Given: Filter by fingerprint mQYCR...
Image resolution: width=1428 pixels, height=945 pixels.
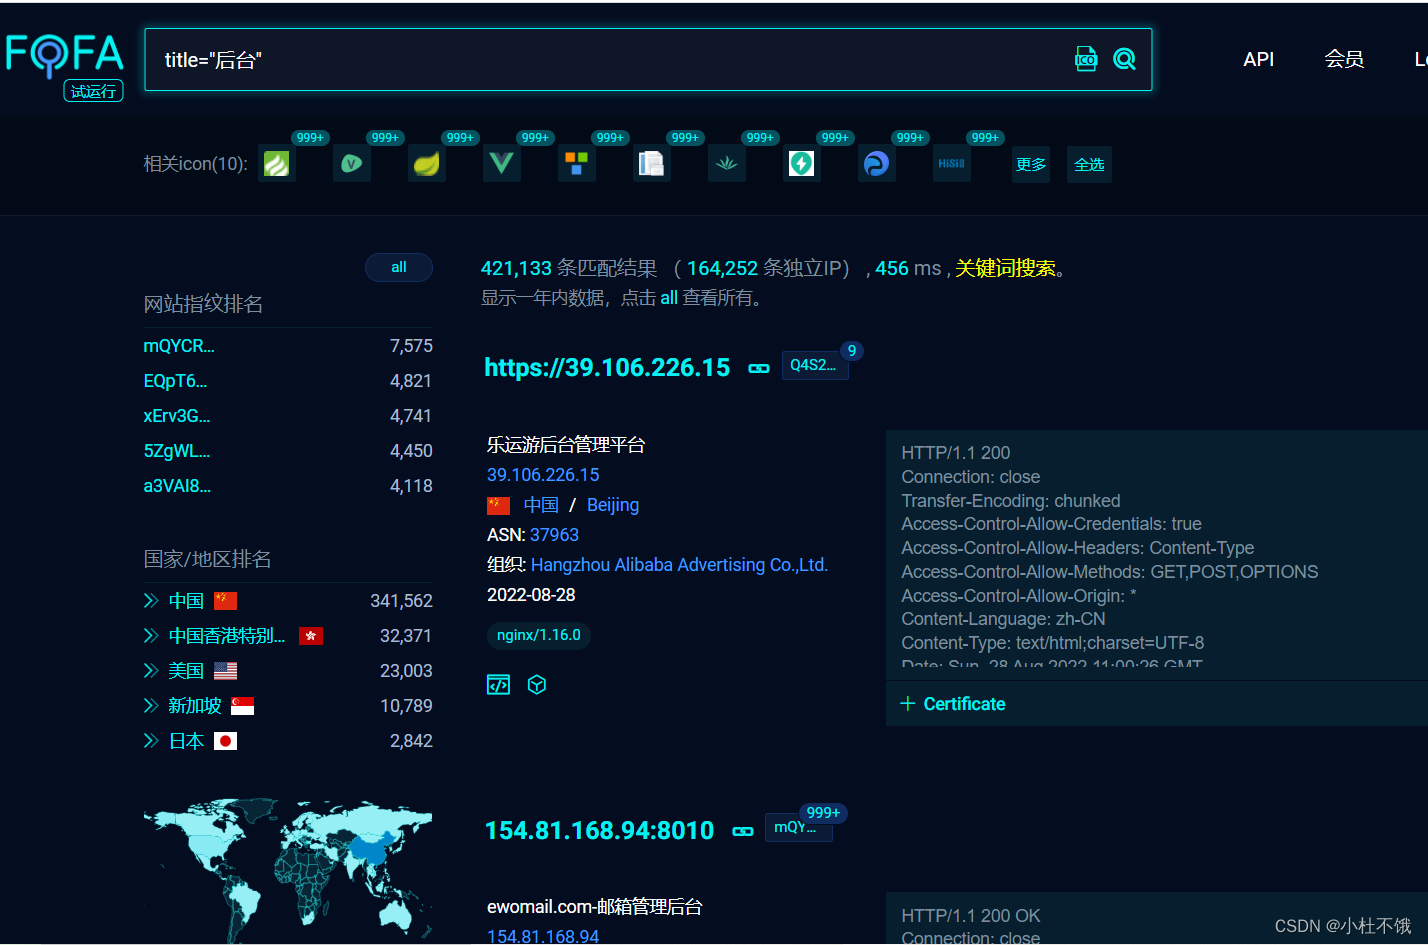Looking at the screenshot, I should (x=179, y=346).
